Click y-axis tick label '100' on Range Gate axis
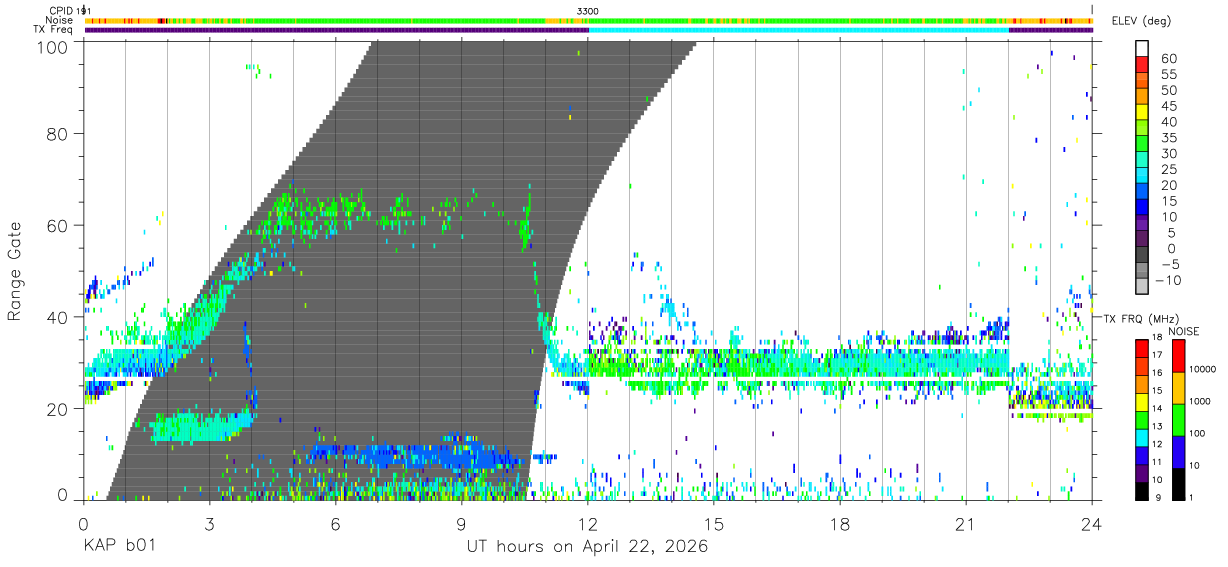Screen dimensions: 1228x567 coord(54,46)
